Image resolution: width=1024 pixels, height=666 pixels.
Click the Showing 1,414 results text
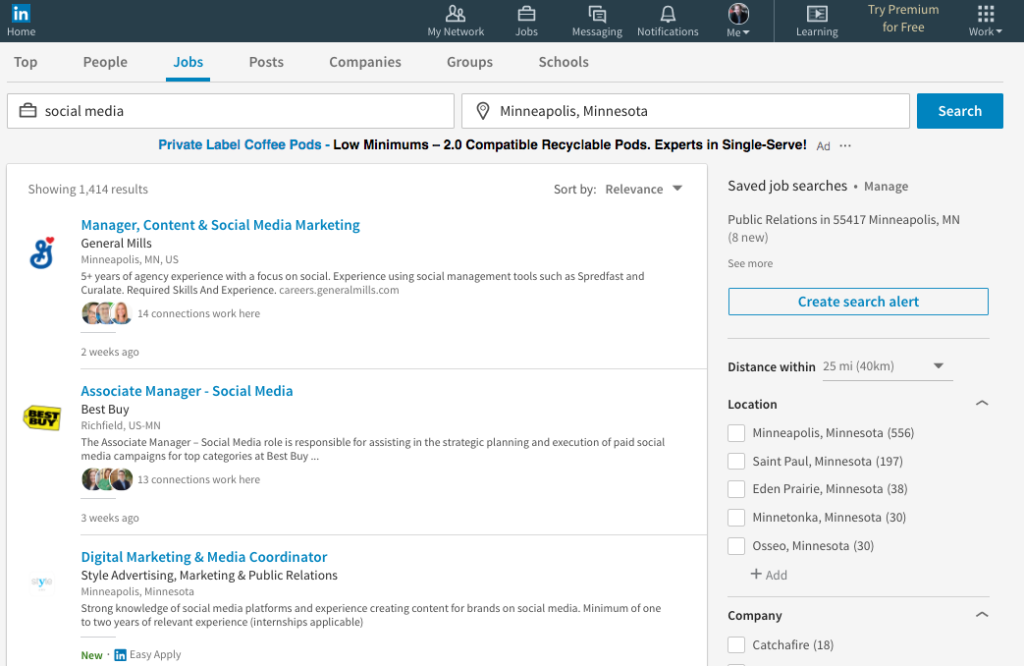(x=88, y=189)
